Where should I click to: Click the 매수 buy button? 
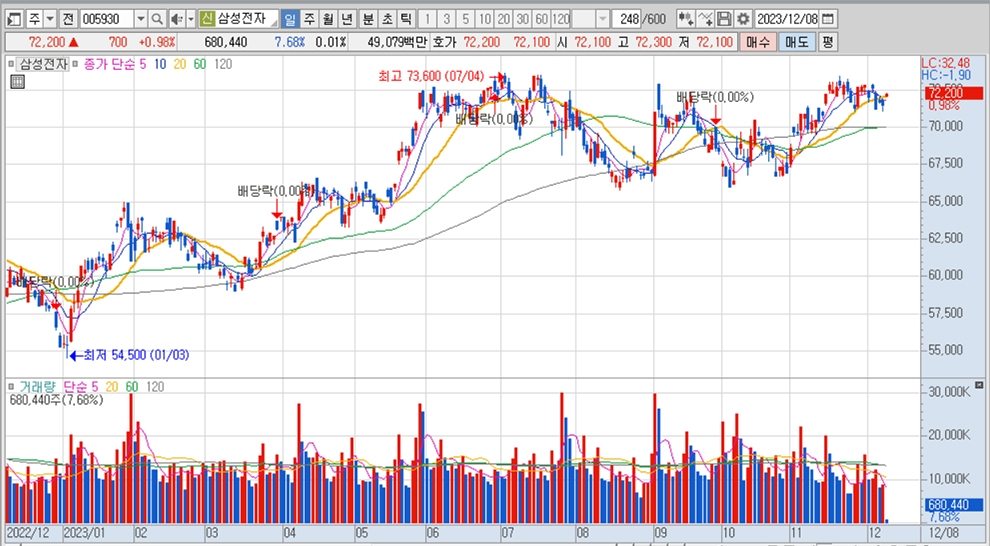pyautogui.click(x=758, y=42)
